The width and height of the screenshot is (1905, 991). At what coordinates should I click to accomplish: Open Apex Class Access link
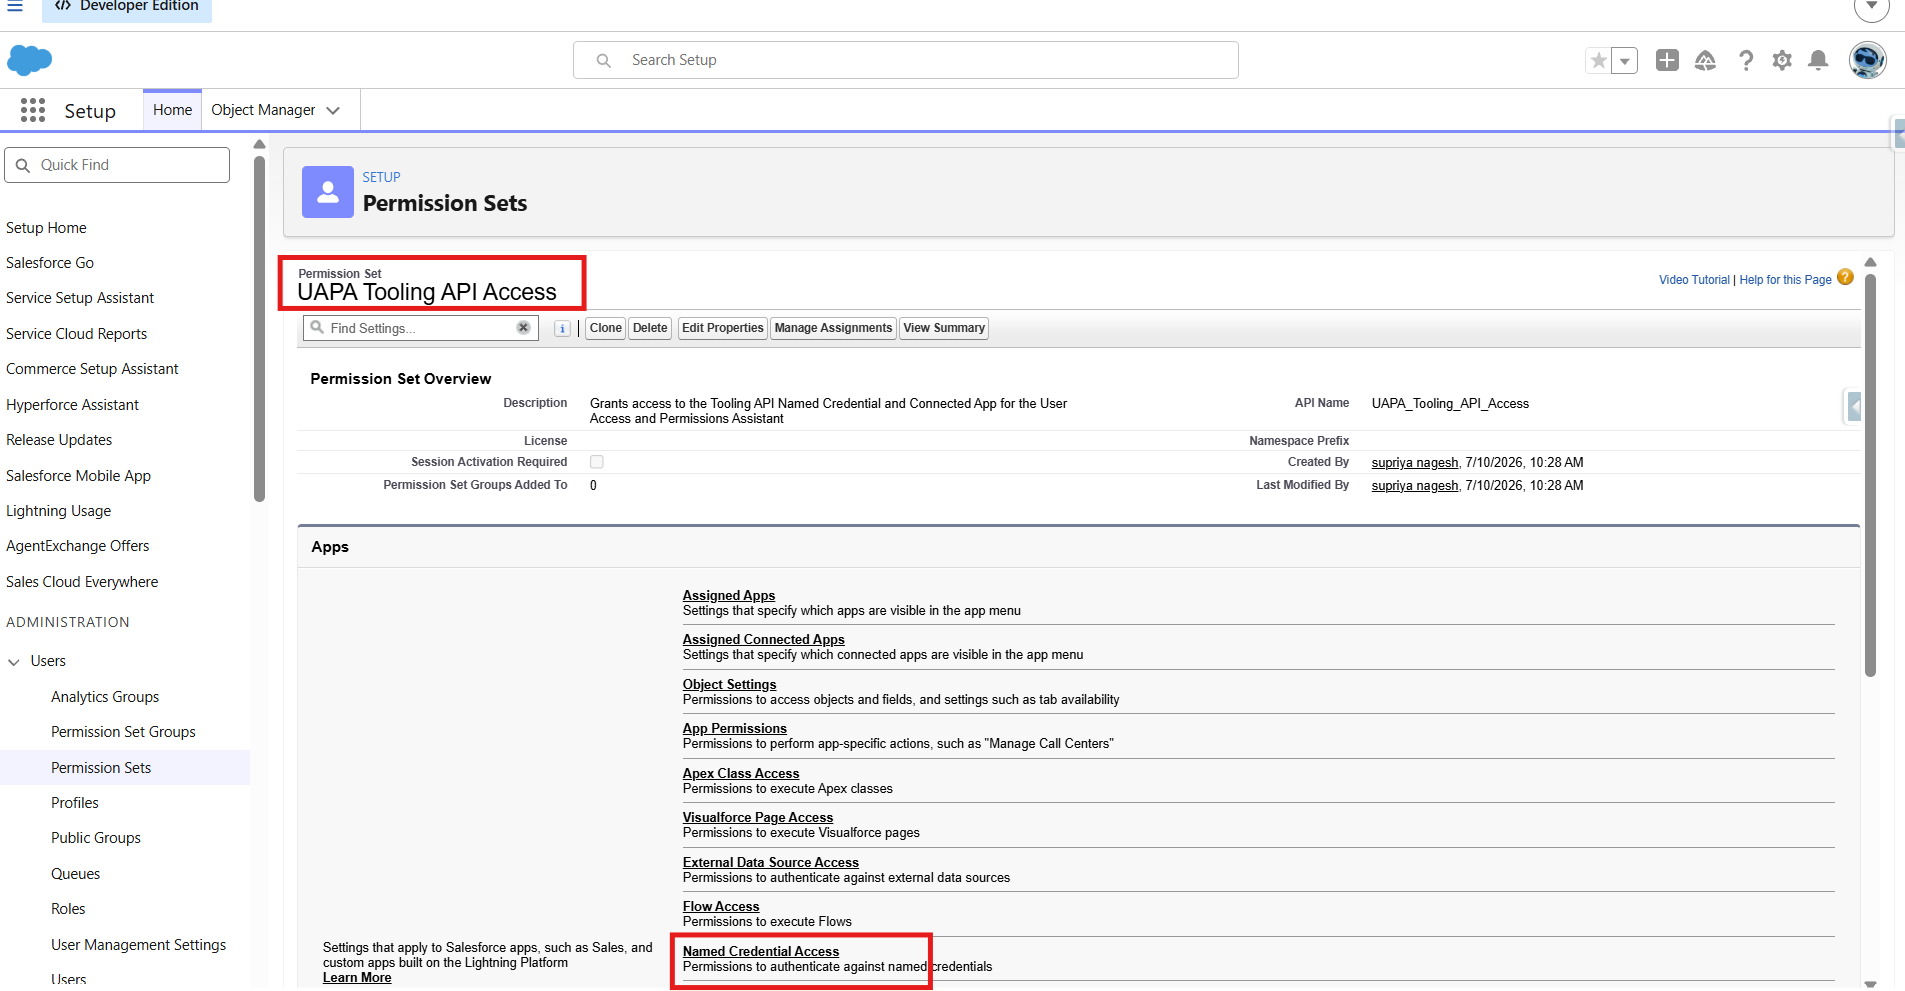point(741,774)
